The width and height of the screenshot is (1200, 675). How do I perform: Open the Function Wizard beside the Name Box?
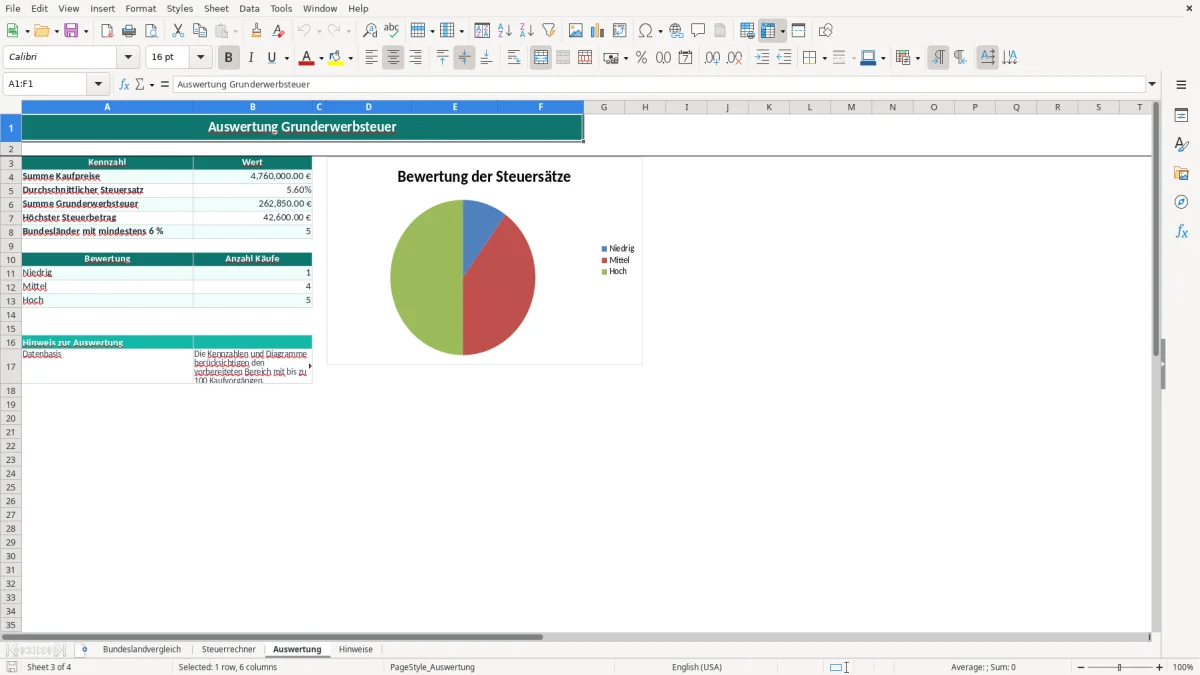[x=124, y=85]
